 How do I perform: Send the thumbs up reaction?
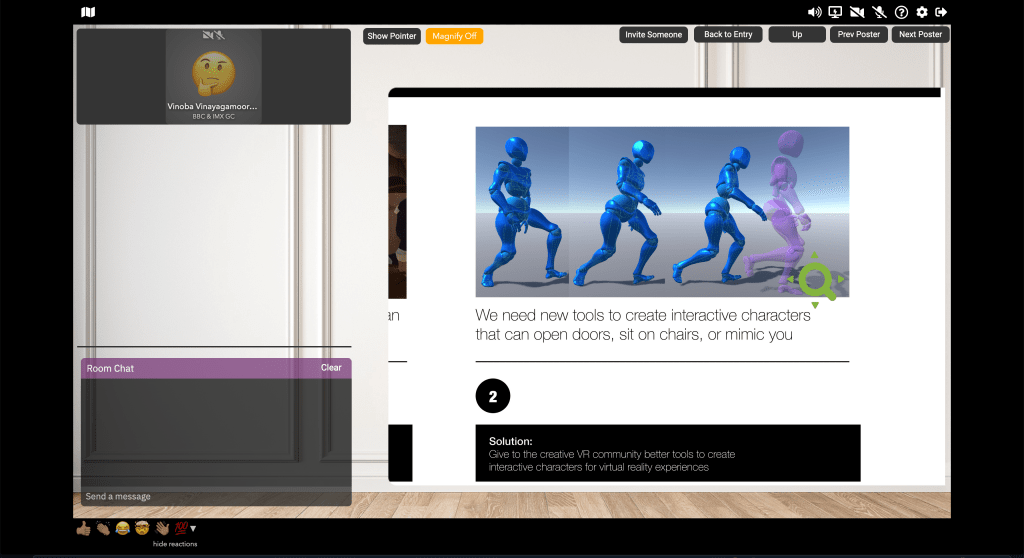[x=84, y=528]
